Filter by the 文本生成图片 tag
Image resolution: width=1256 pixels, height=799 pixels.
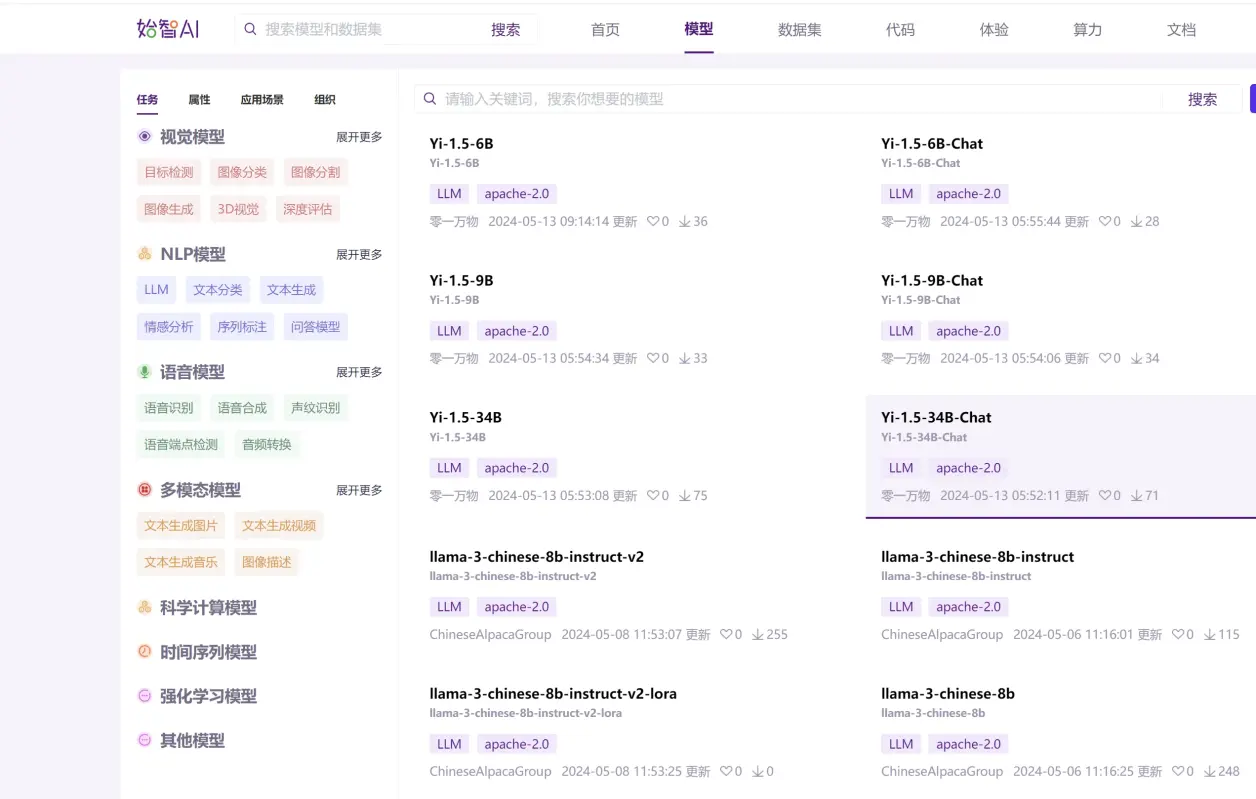pyautogui.click(x=181, y=526)
